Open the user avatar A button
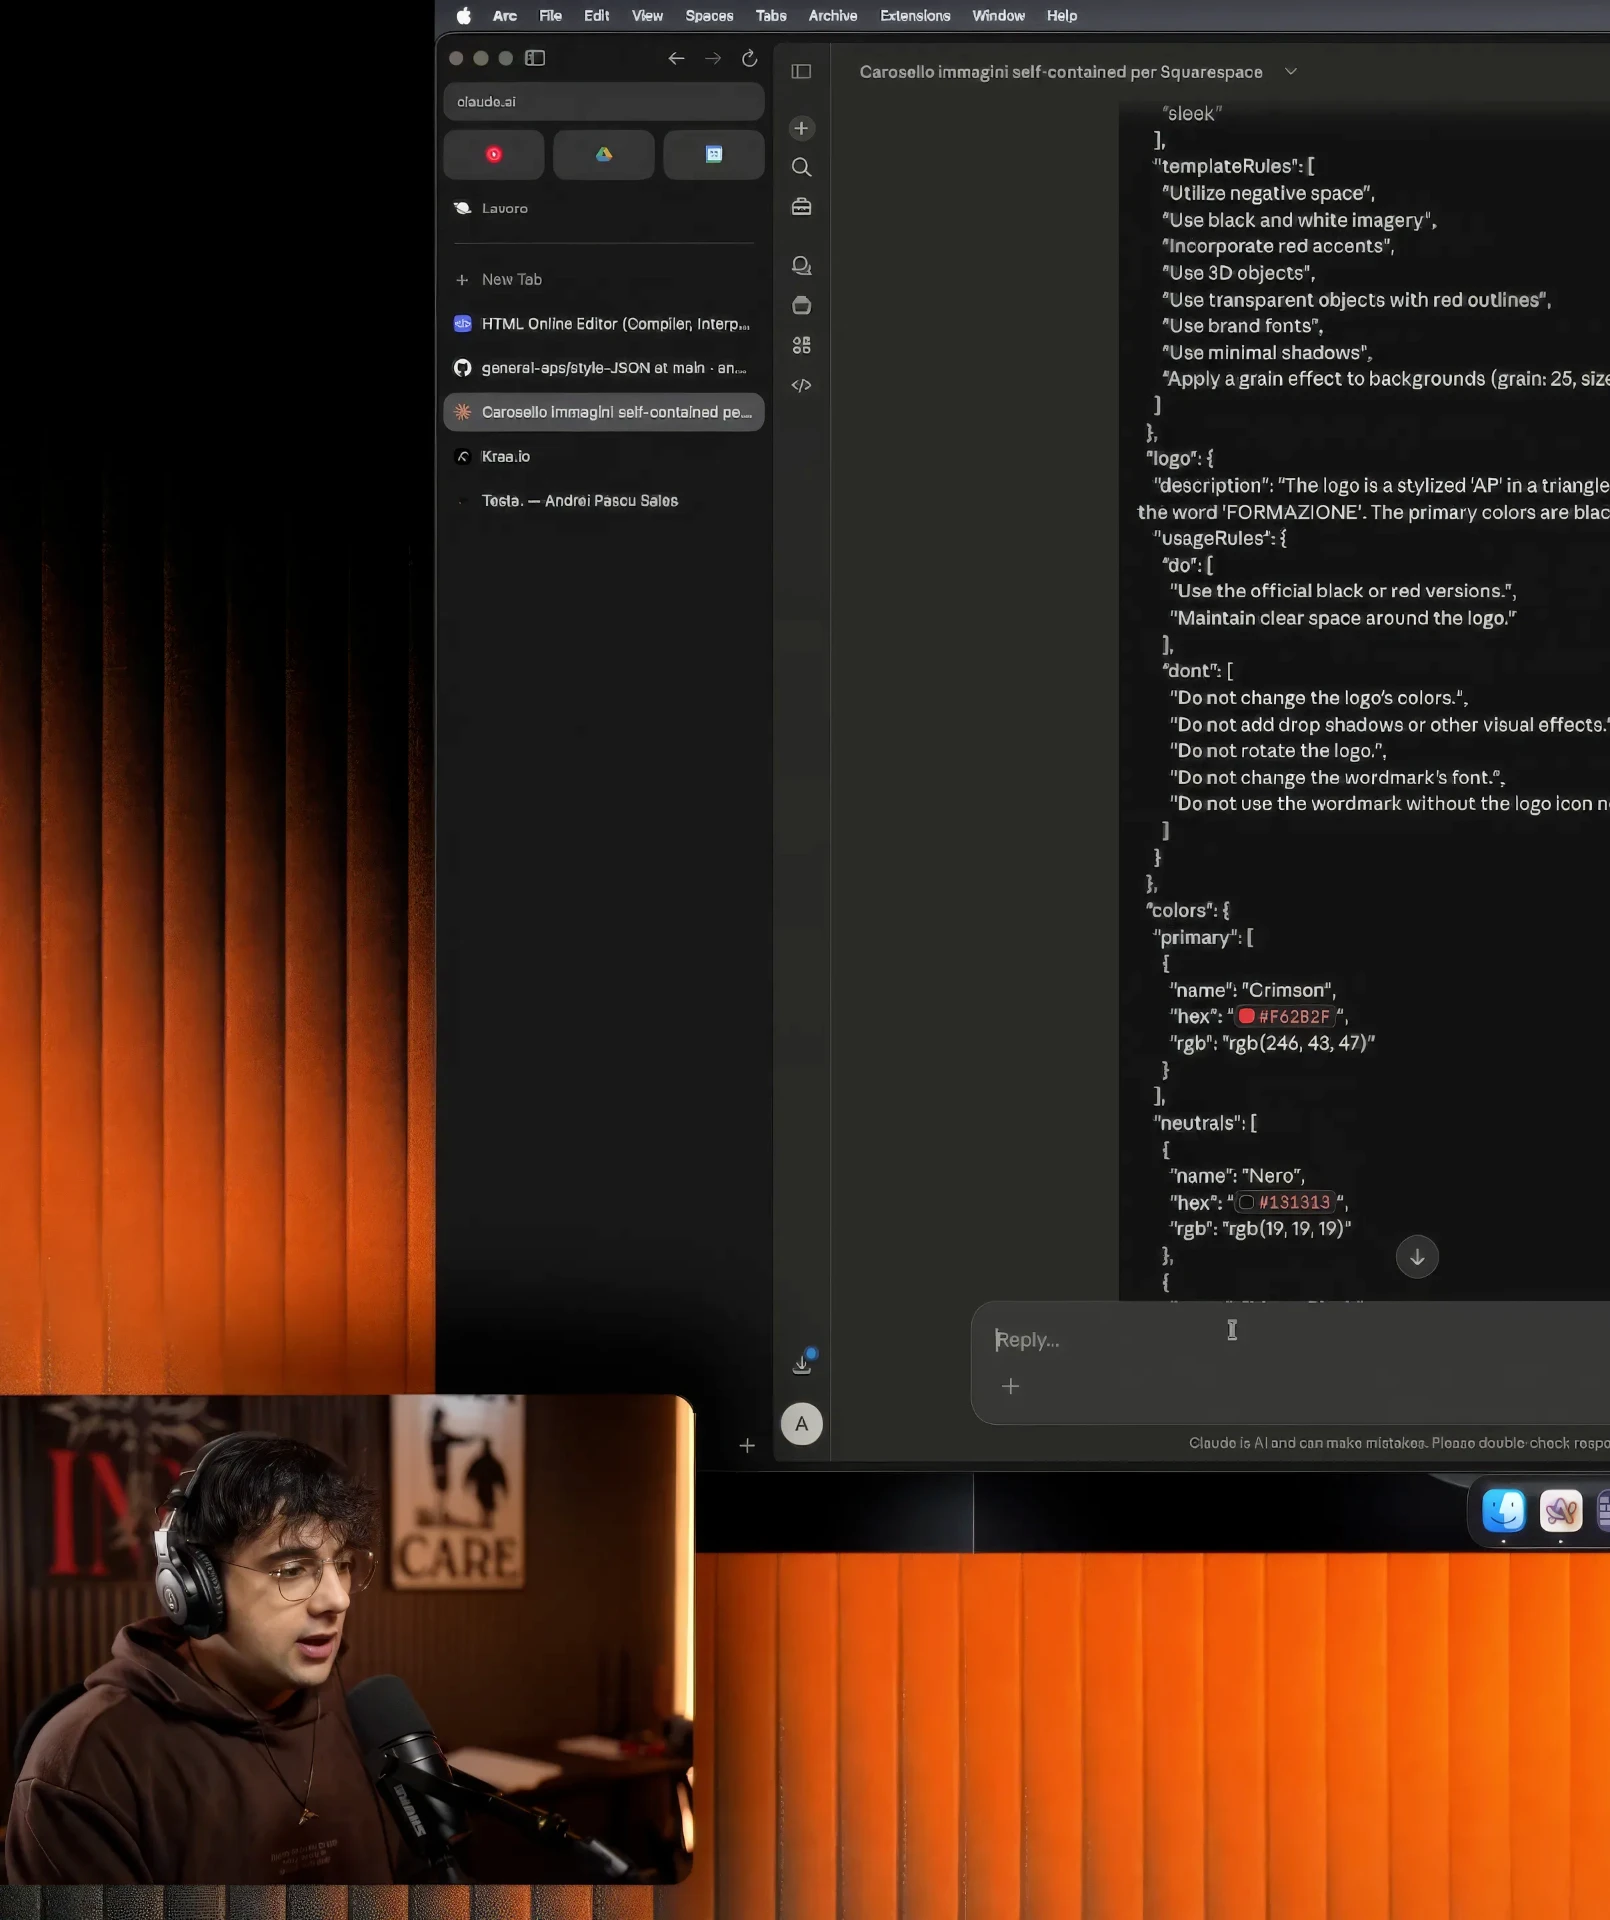This screenshot has width=1610, height=1920. pyautogui.click(x=802, y=1424)
